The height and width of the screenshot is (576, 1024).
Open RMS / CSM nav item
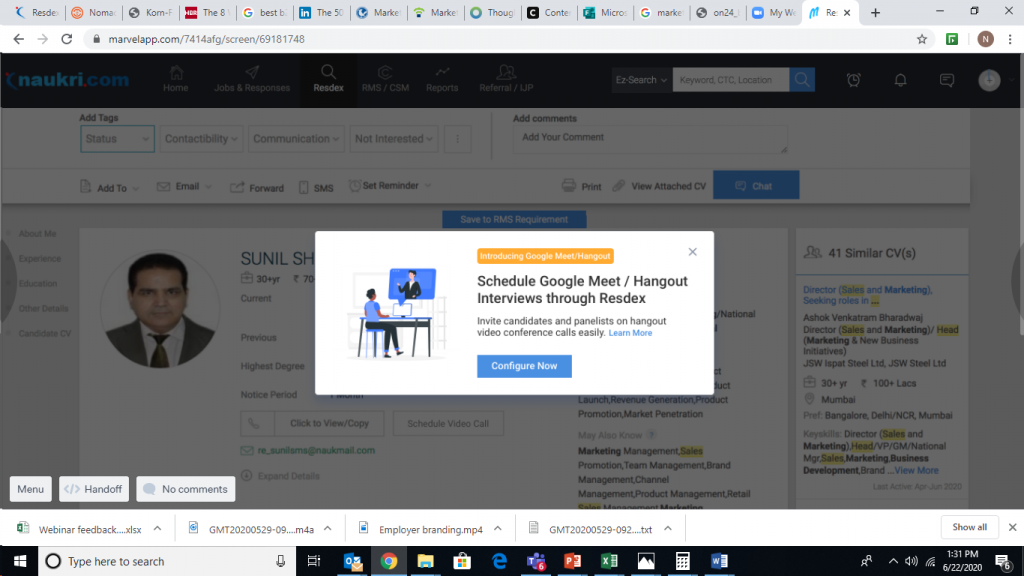tap(385, 80)
